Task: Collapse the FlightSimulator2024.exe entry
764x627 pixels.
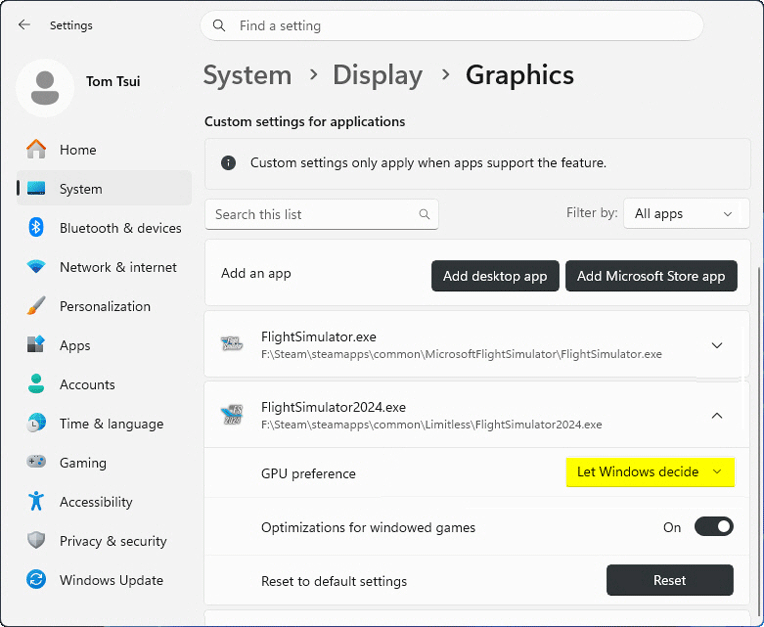Action: [x=716, y=415]
